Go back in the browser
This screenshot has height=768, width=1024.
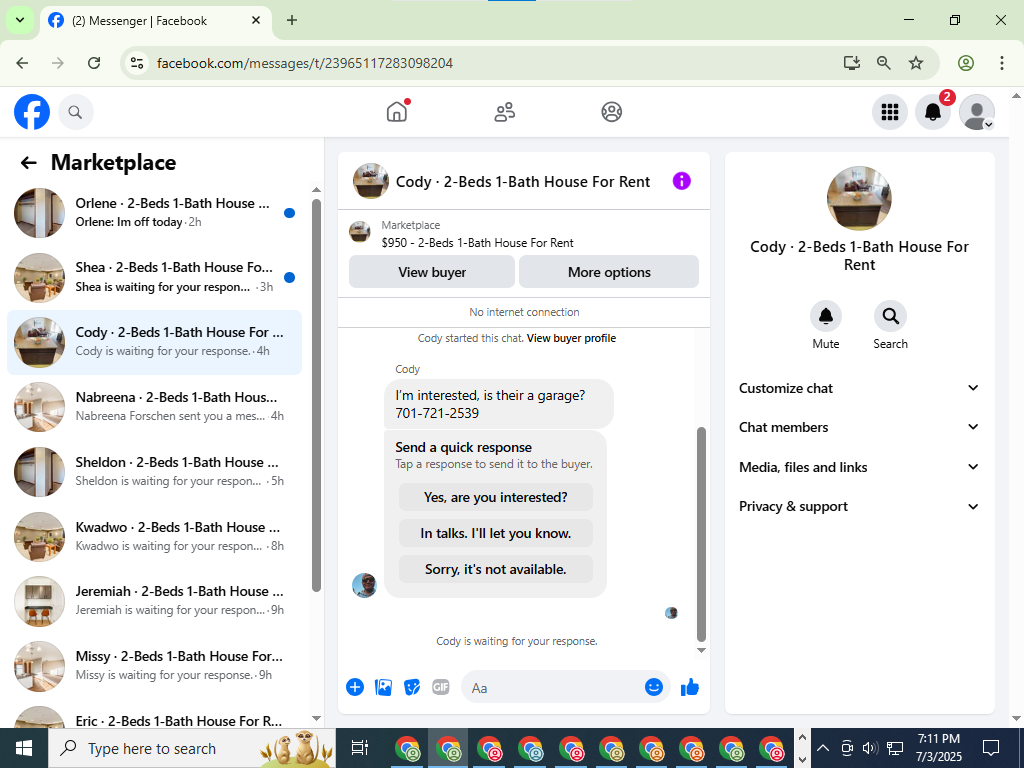coord(22,63)
